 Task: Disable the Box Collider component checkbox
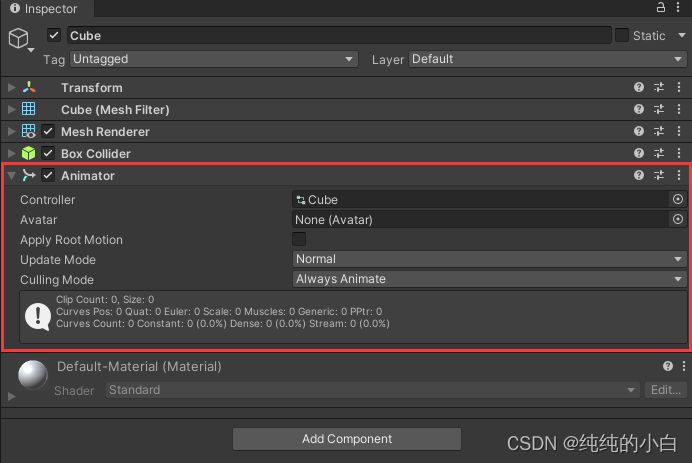(x=48, y=153)
